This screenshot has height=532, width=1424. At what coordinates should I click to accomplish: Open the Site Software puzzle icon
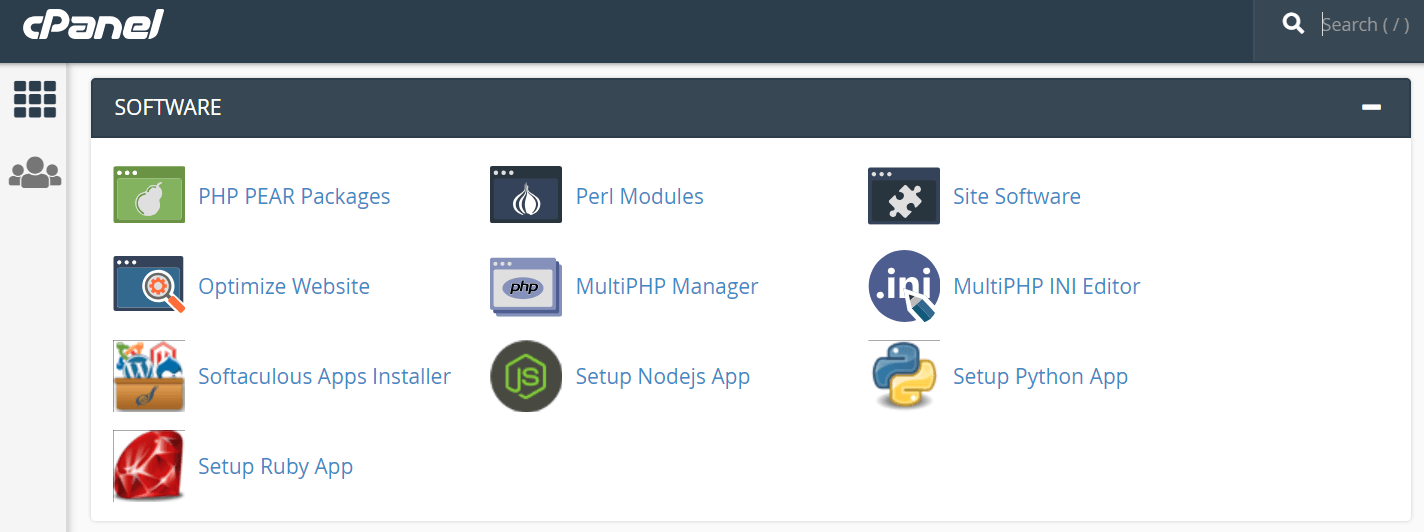[904, 196]
